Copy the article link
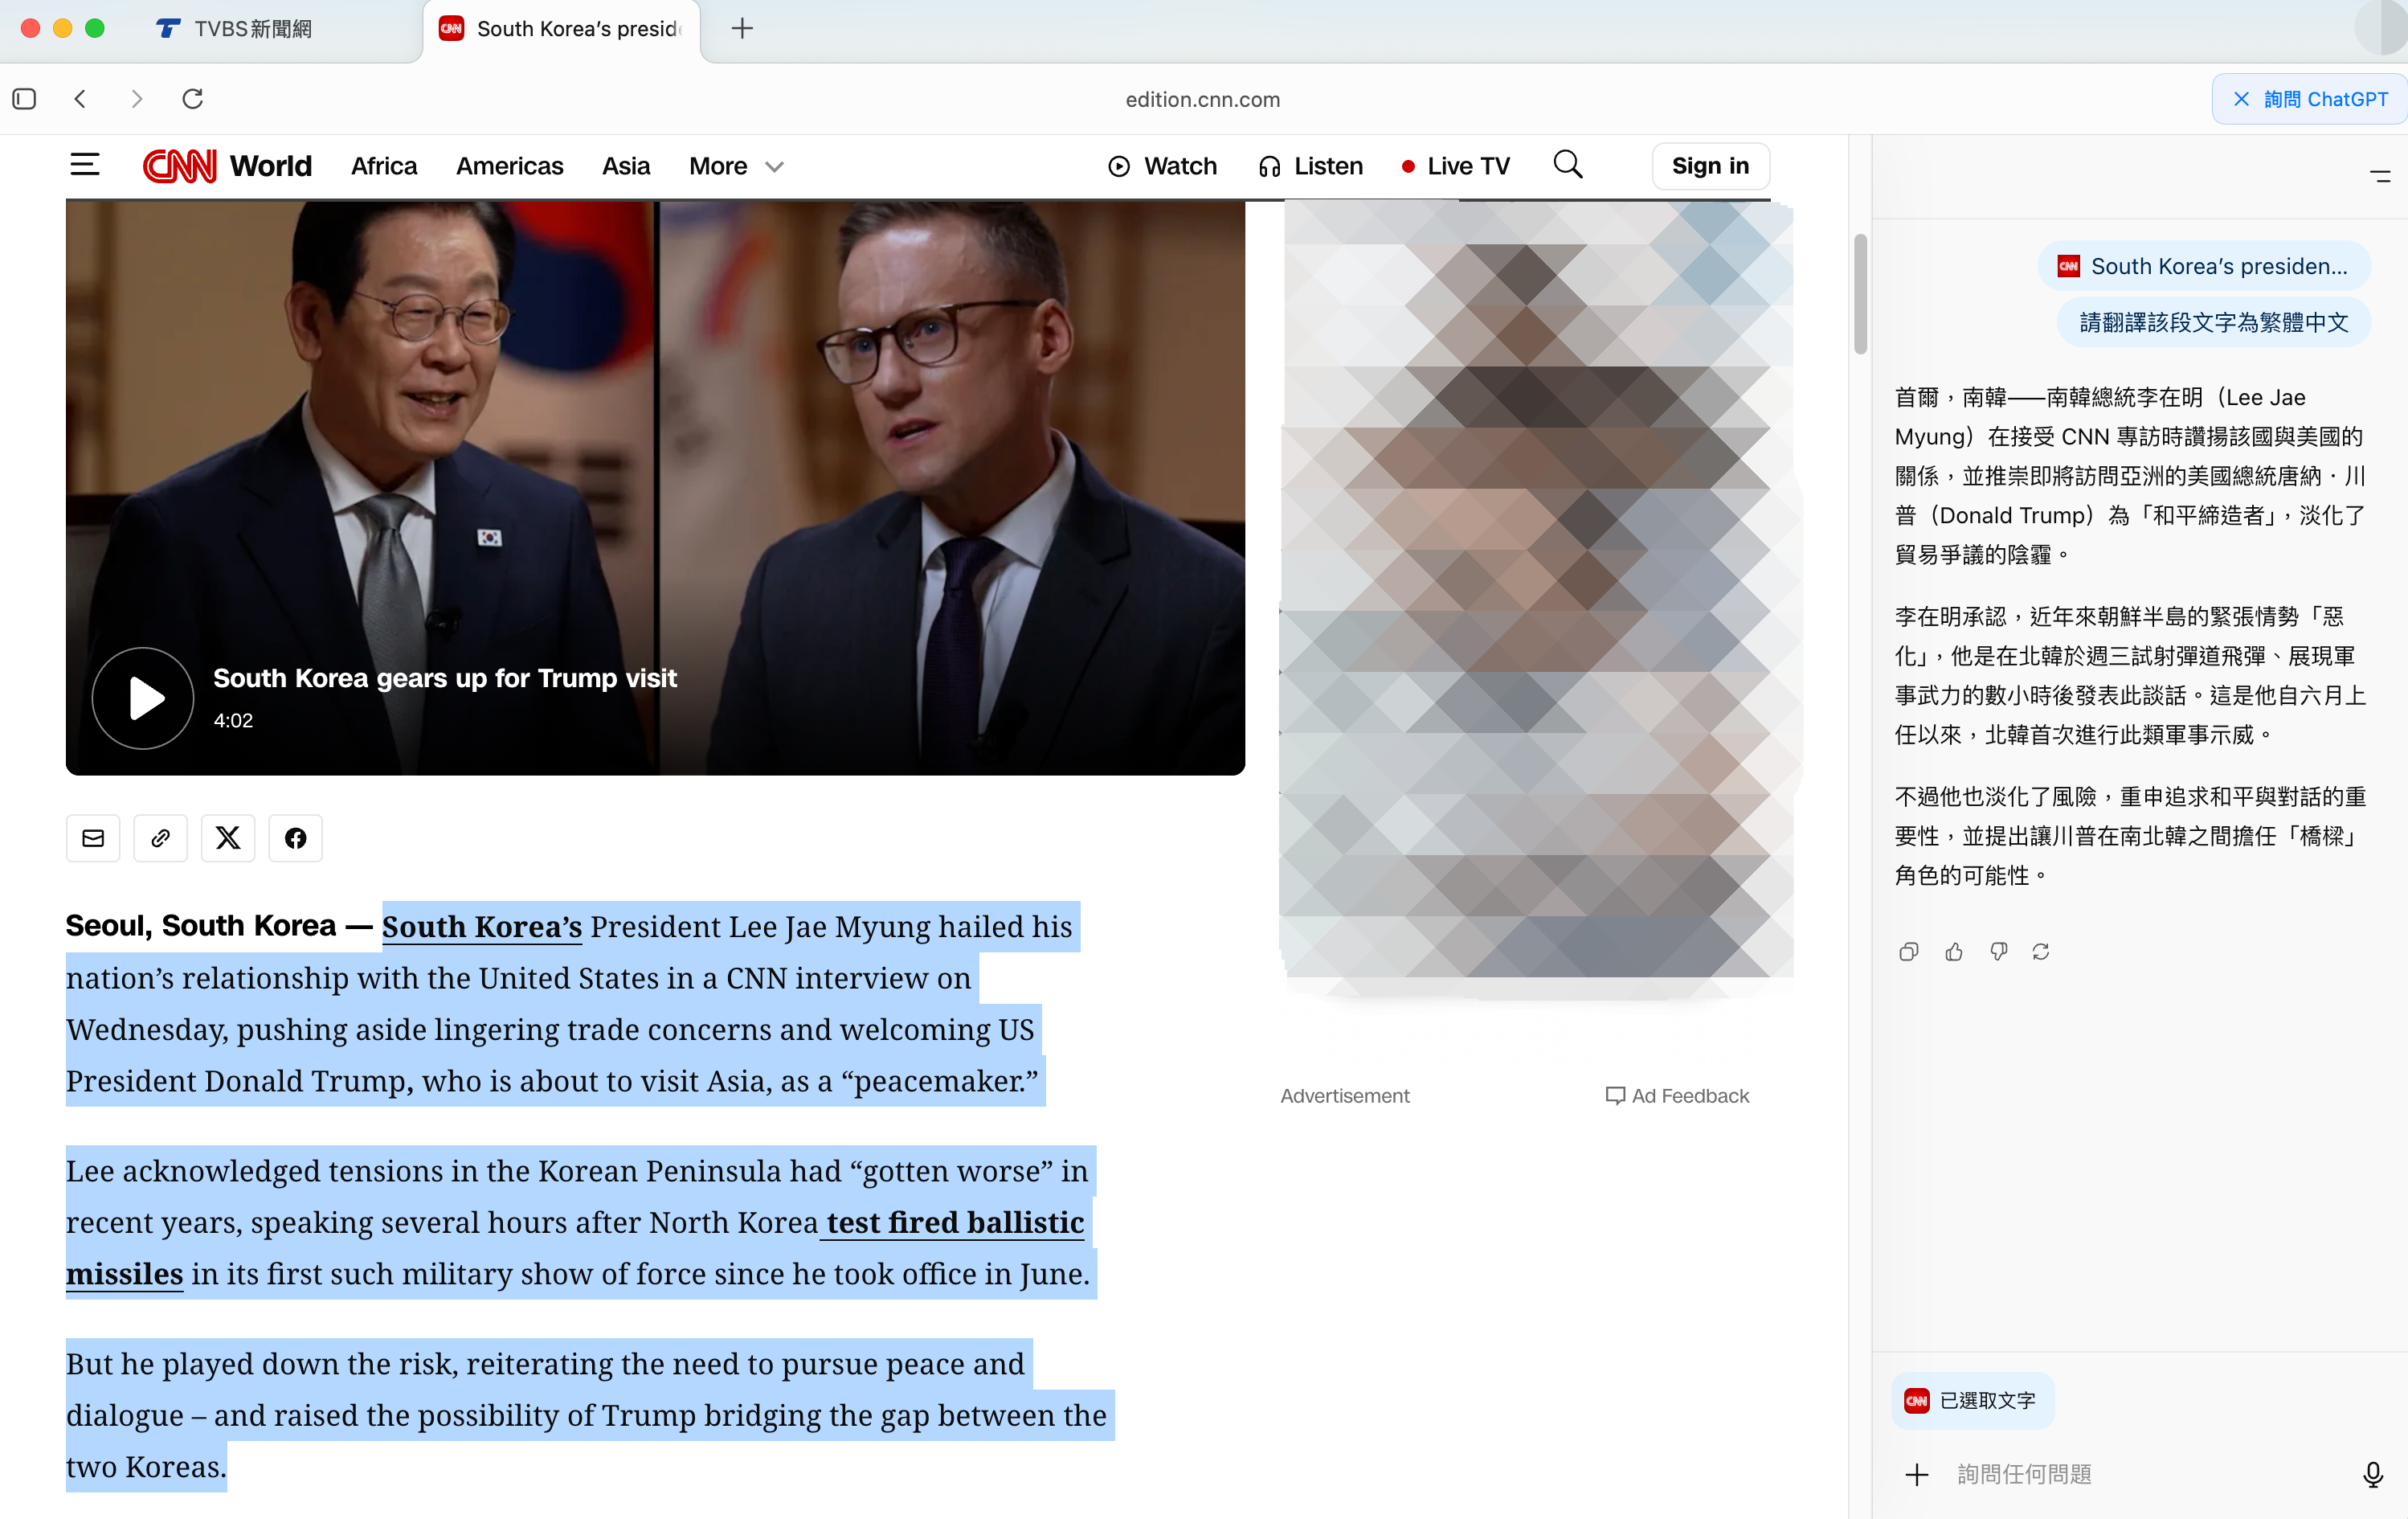 click(x=160, y=838)
